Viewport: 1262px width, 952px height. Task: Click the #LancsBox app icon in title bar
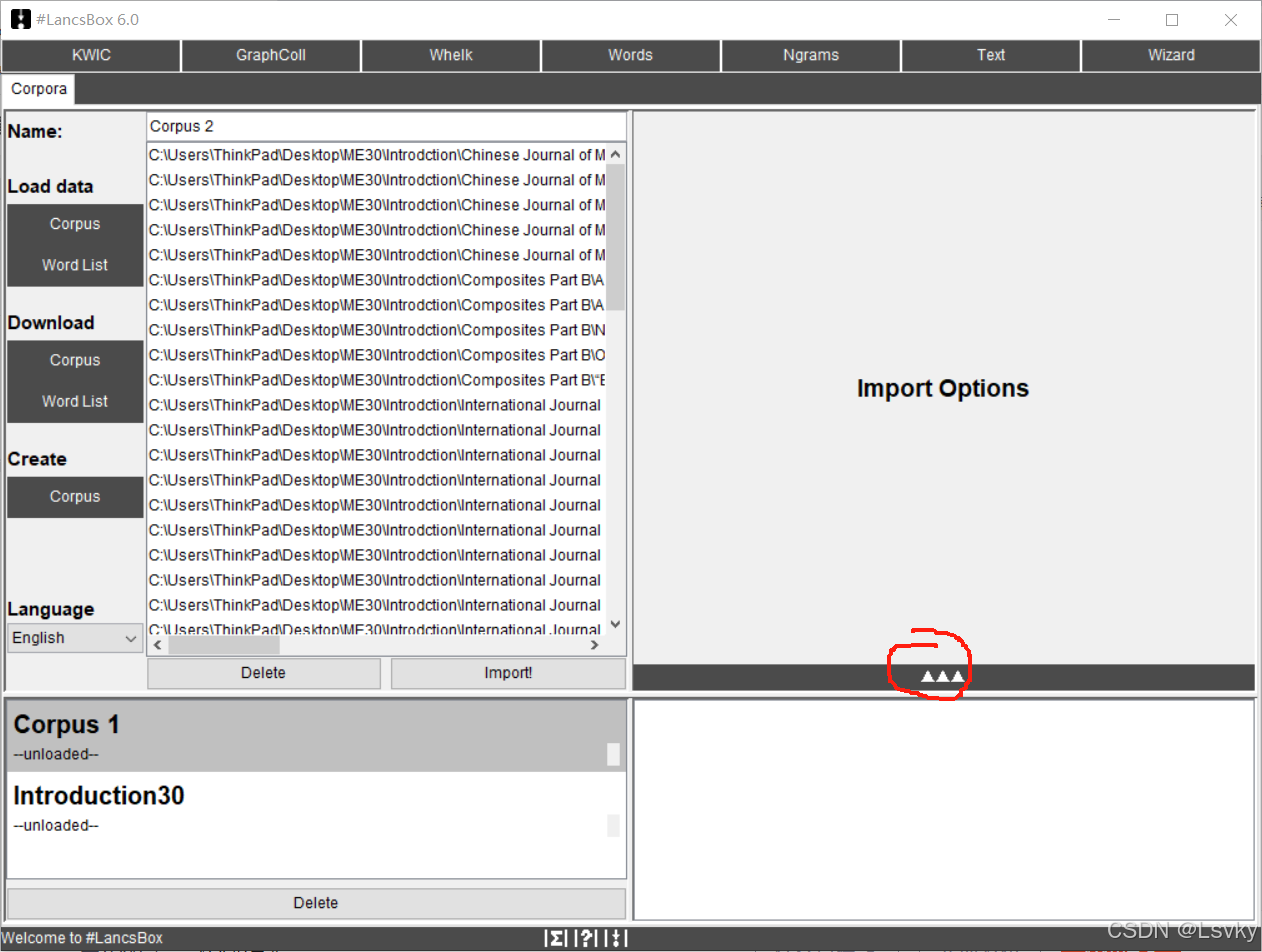point(21,19)
